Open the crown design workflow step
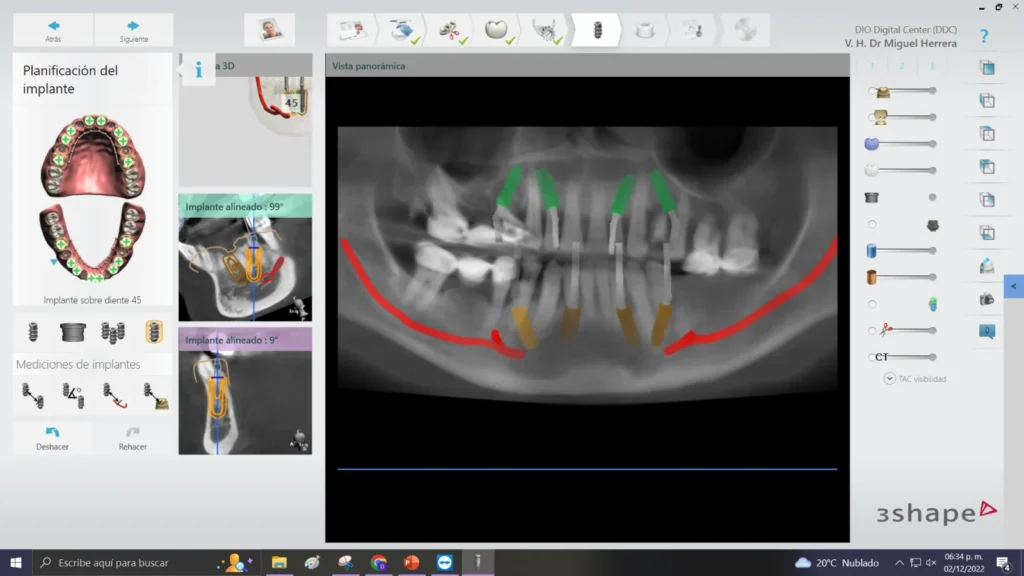 [x=498, y=30]
